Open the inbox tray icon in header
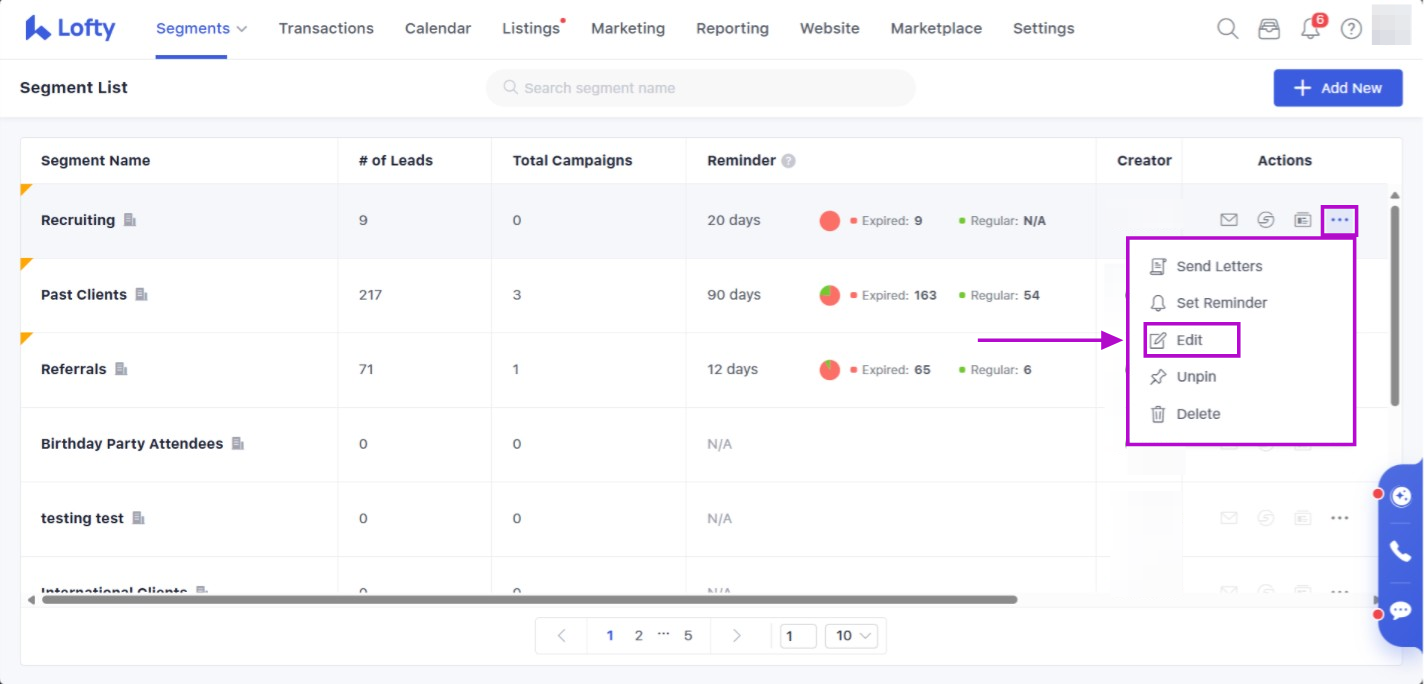This screenshot has height=684, width=1425. 1269,29
